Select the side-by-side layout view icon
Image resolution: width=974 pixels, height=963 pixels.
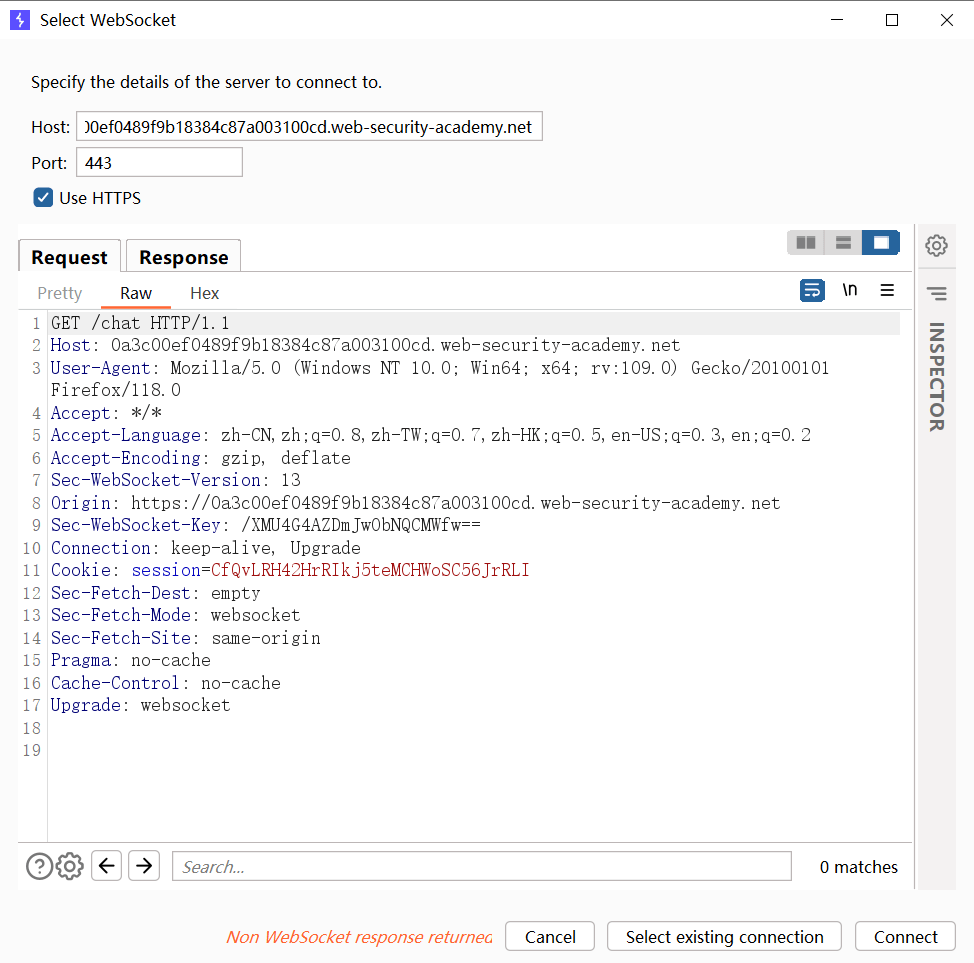pos(806,243)
